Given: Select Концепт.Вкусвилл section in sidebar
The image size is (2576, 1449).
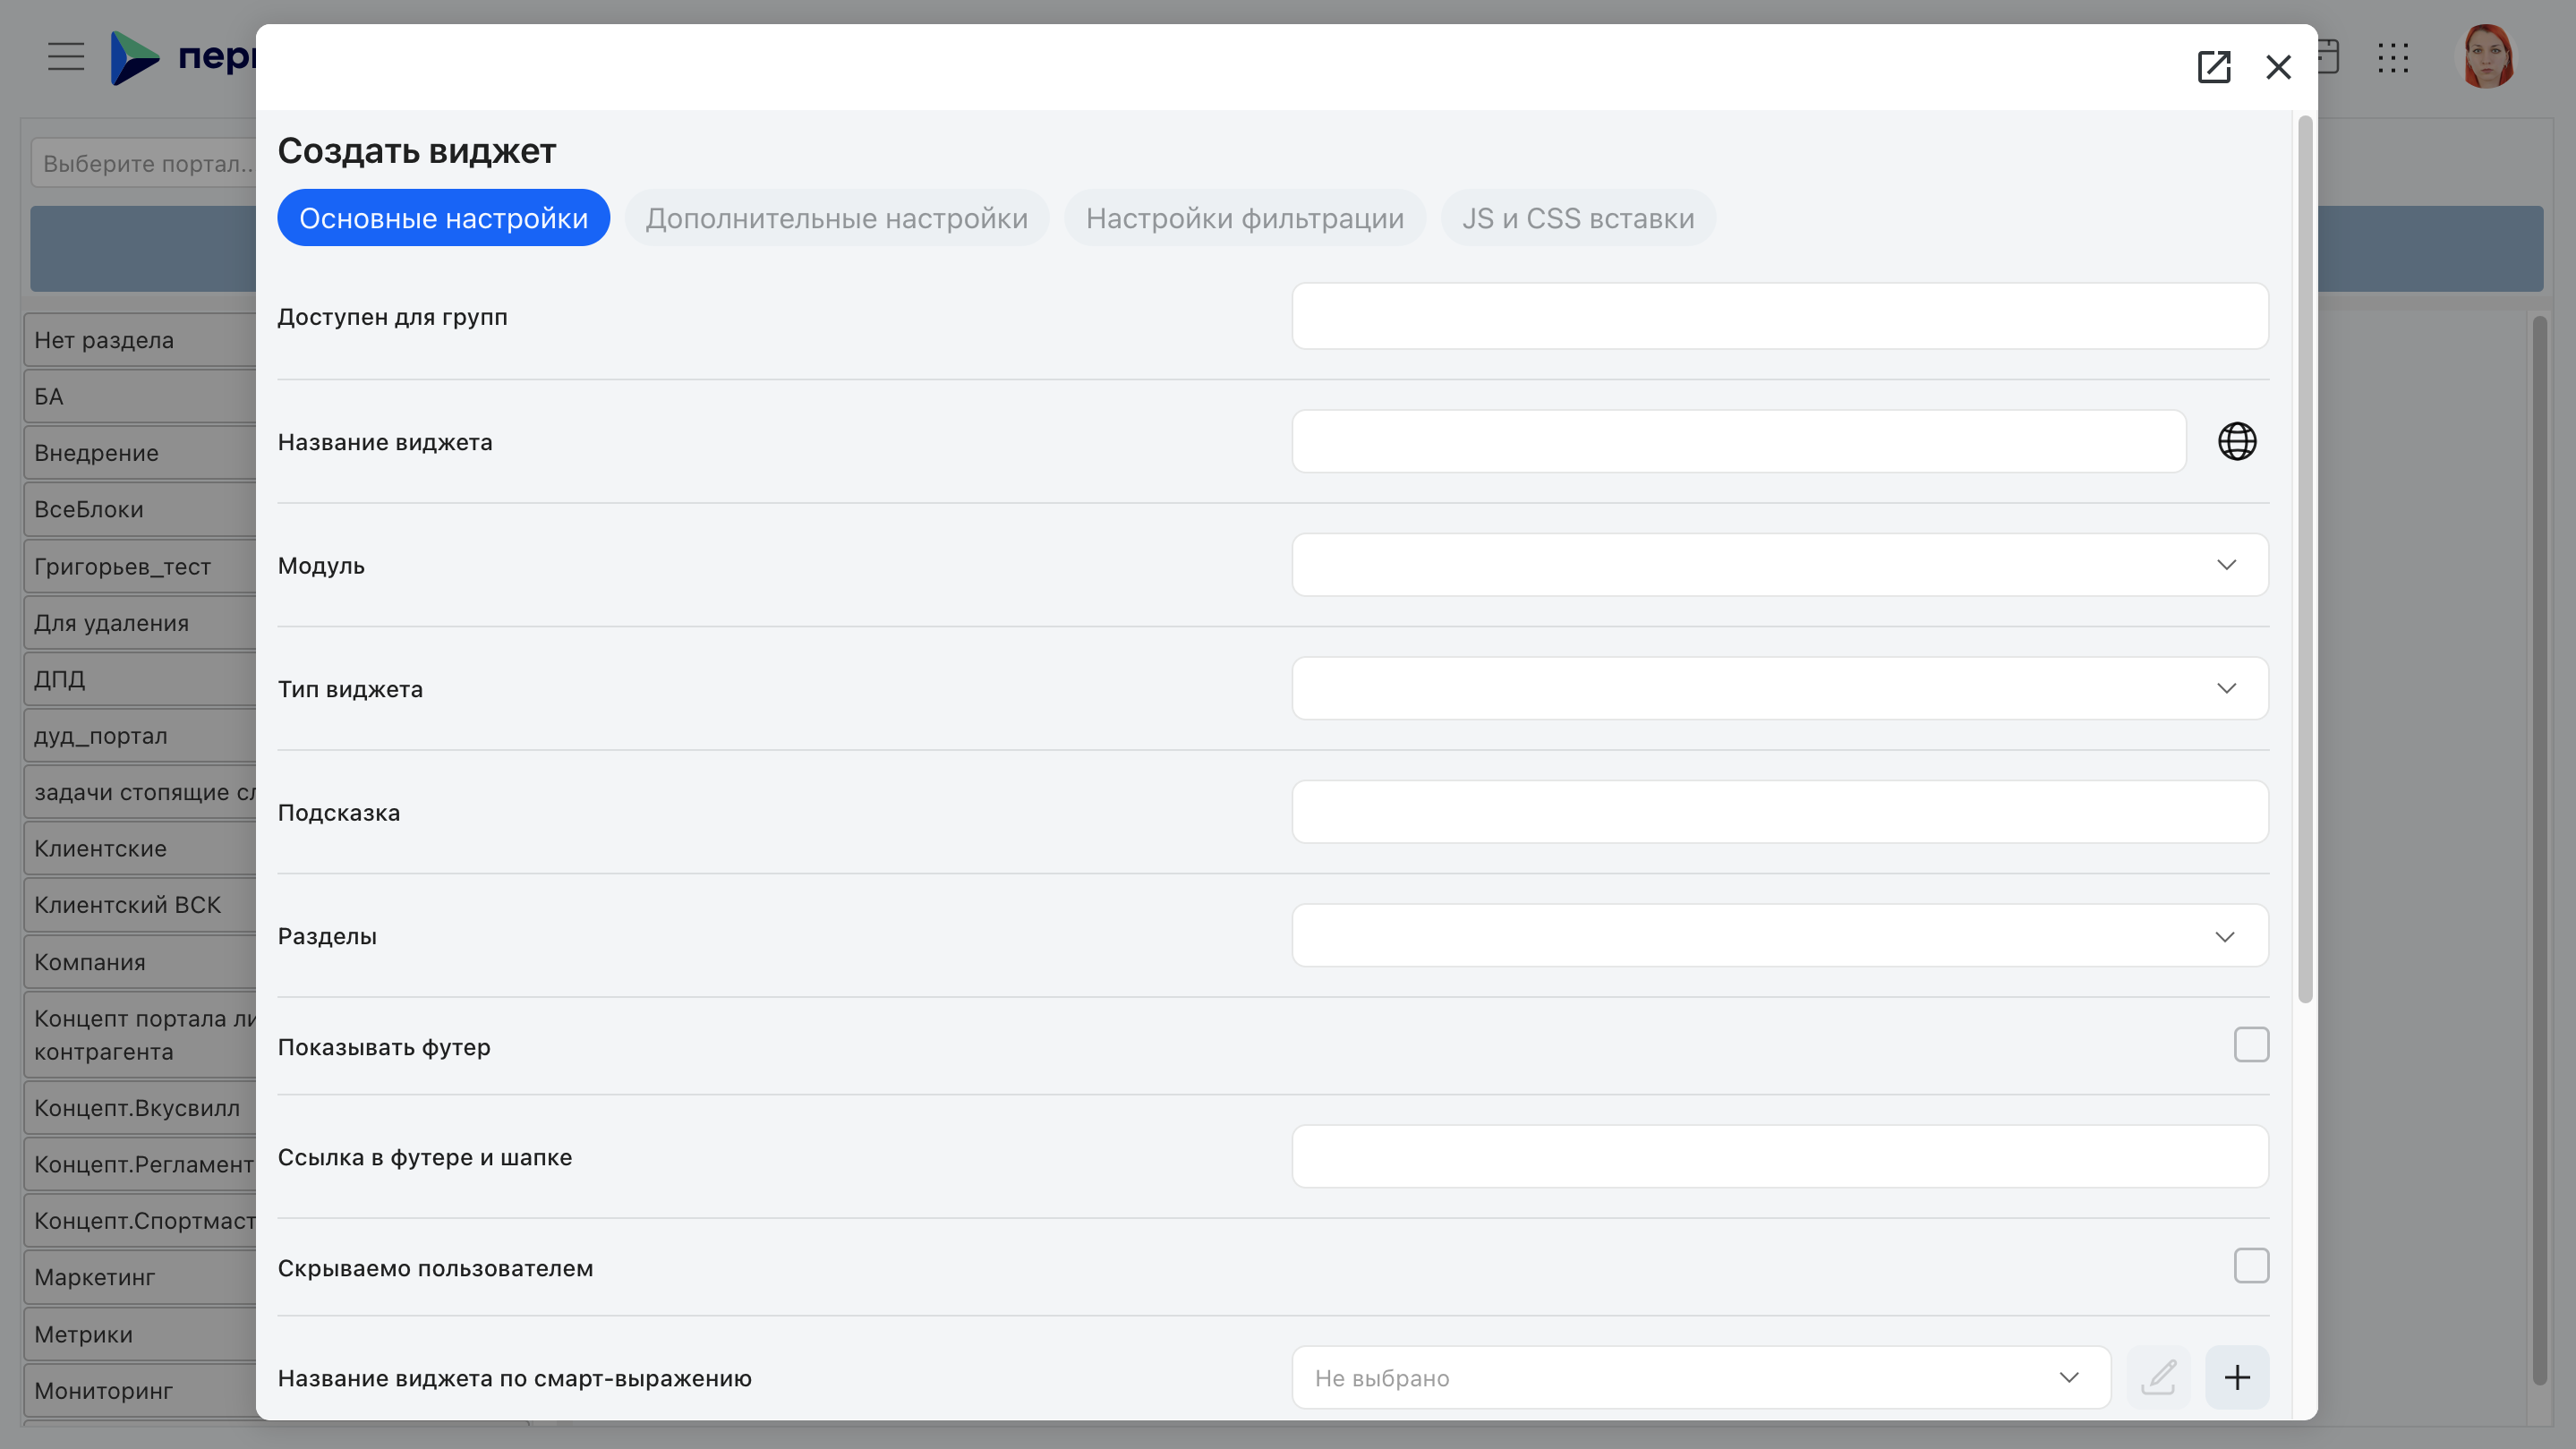Looking at the screenshot, I should [x=140, y=1108].
